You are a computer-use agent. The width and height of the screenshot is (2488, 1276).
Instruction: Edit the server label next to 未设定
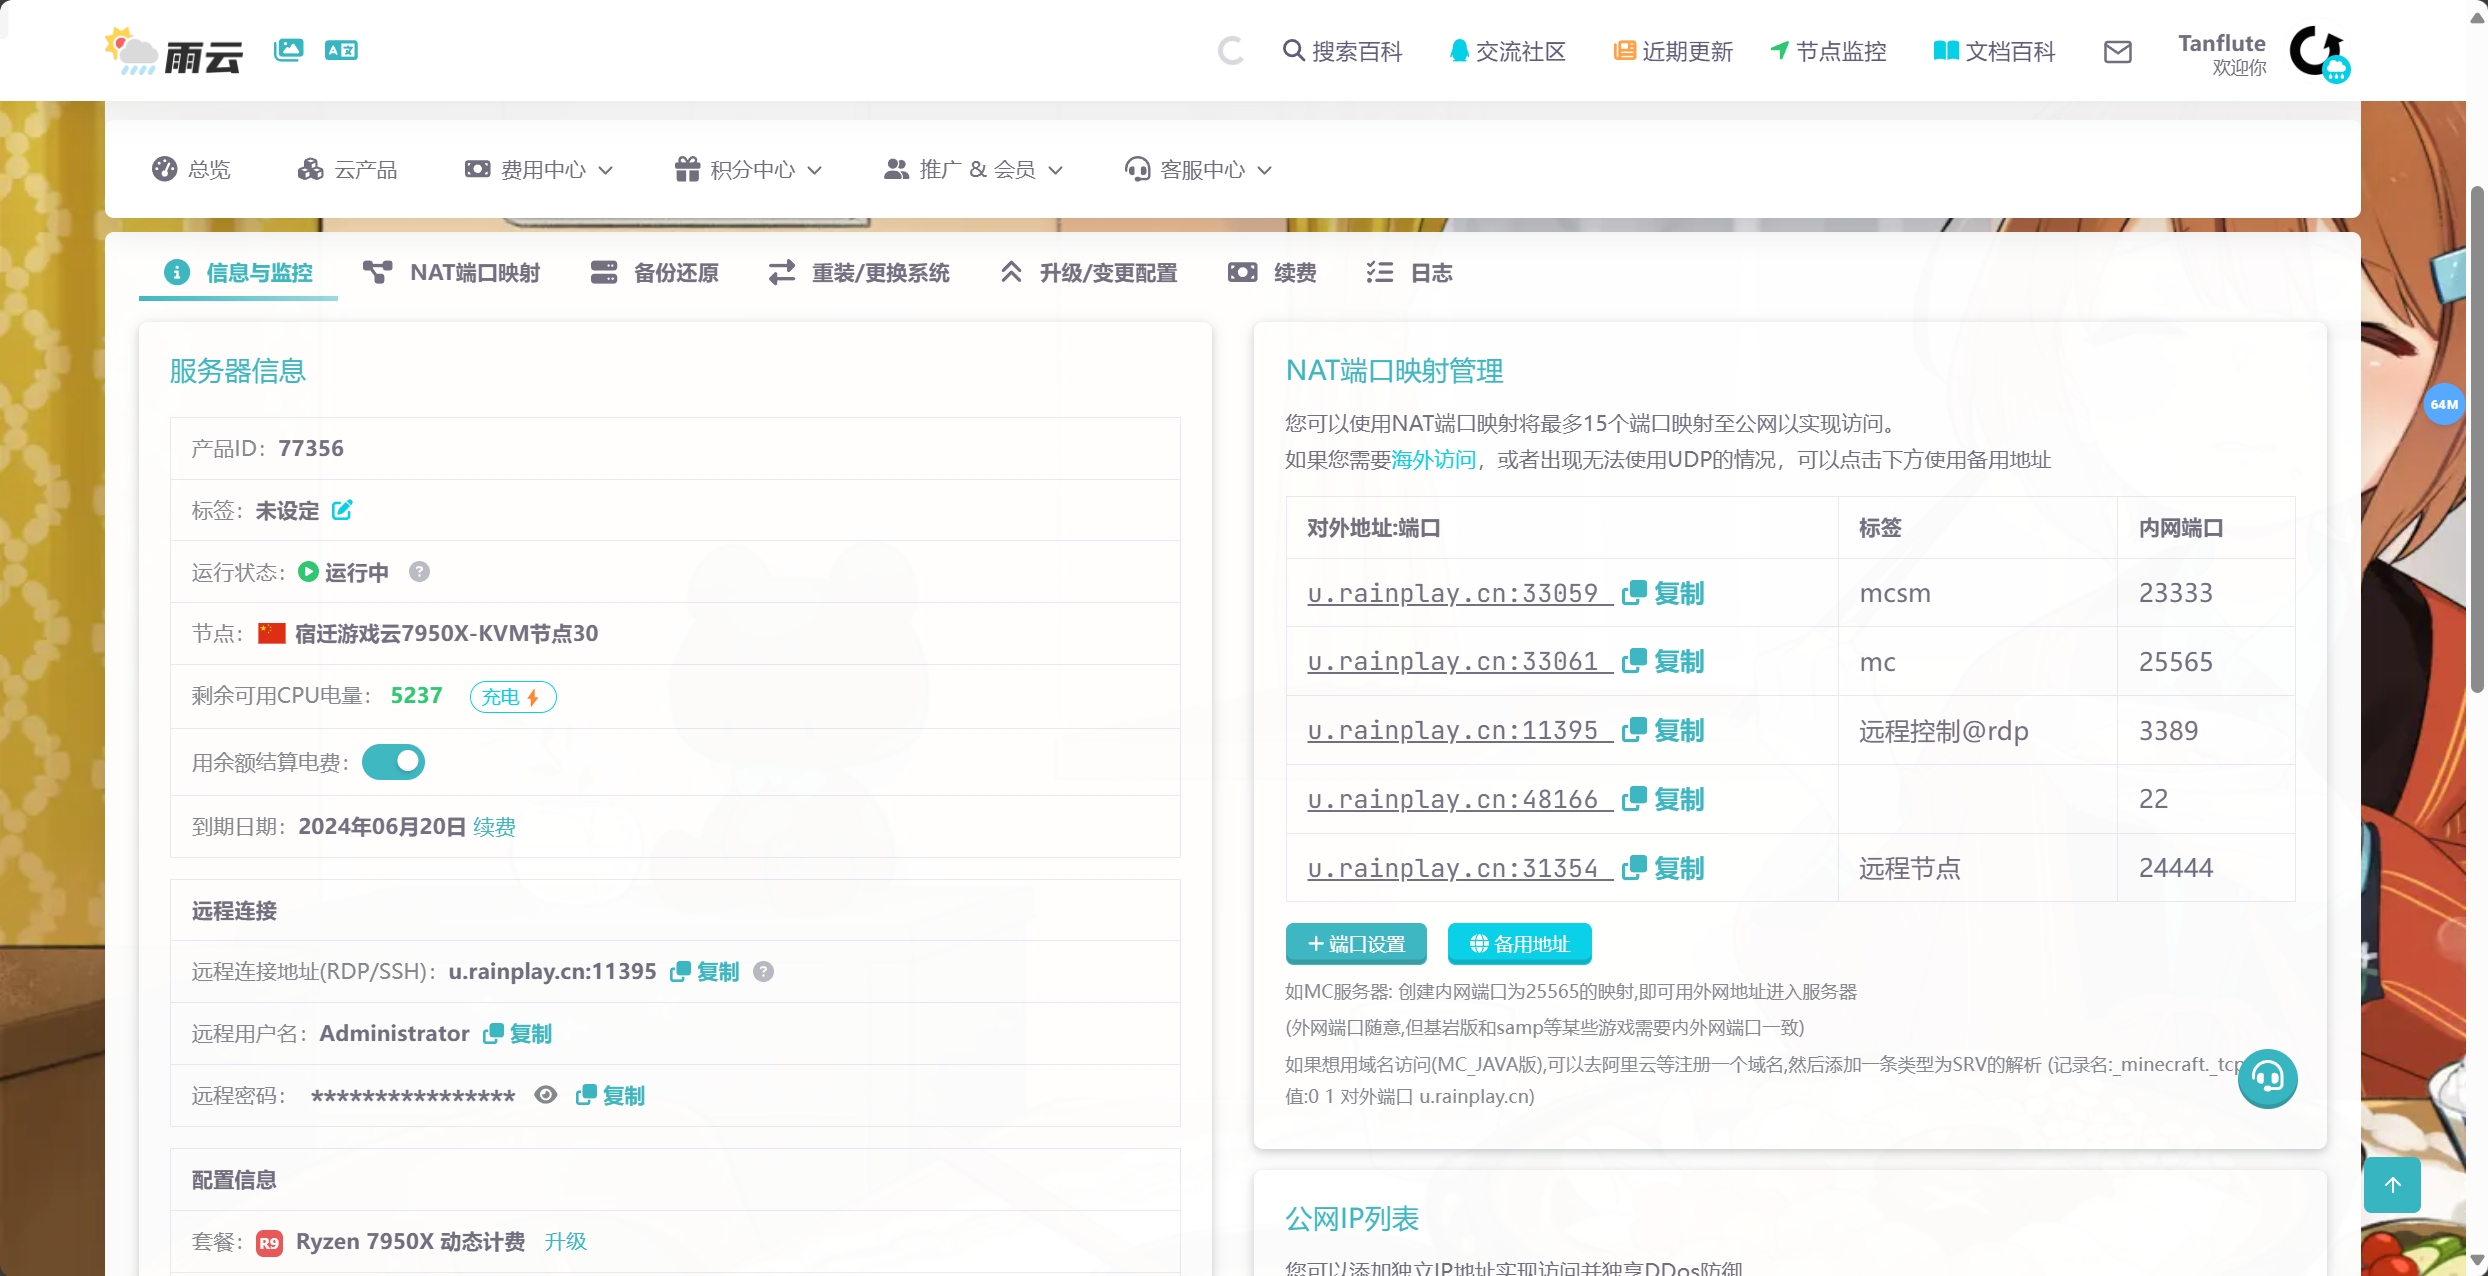coord(343,510)
